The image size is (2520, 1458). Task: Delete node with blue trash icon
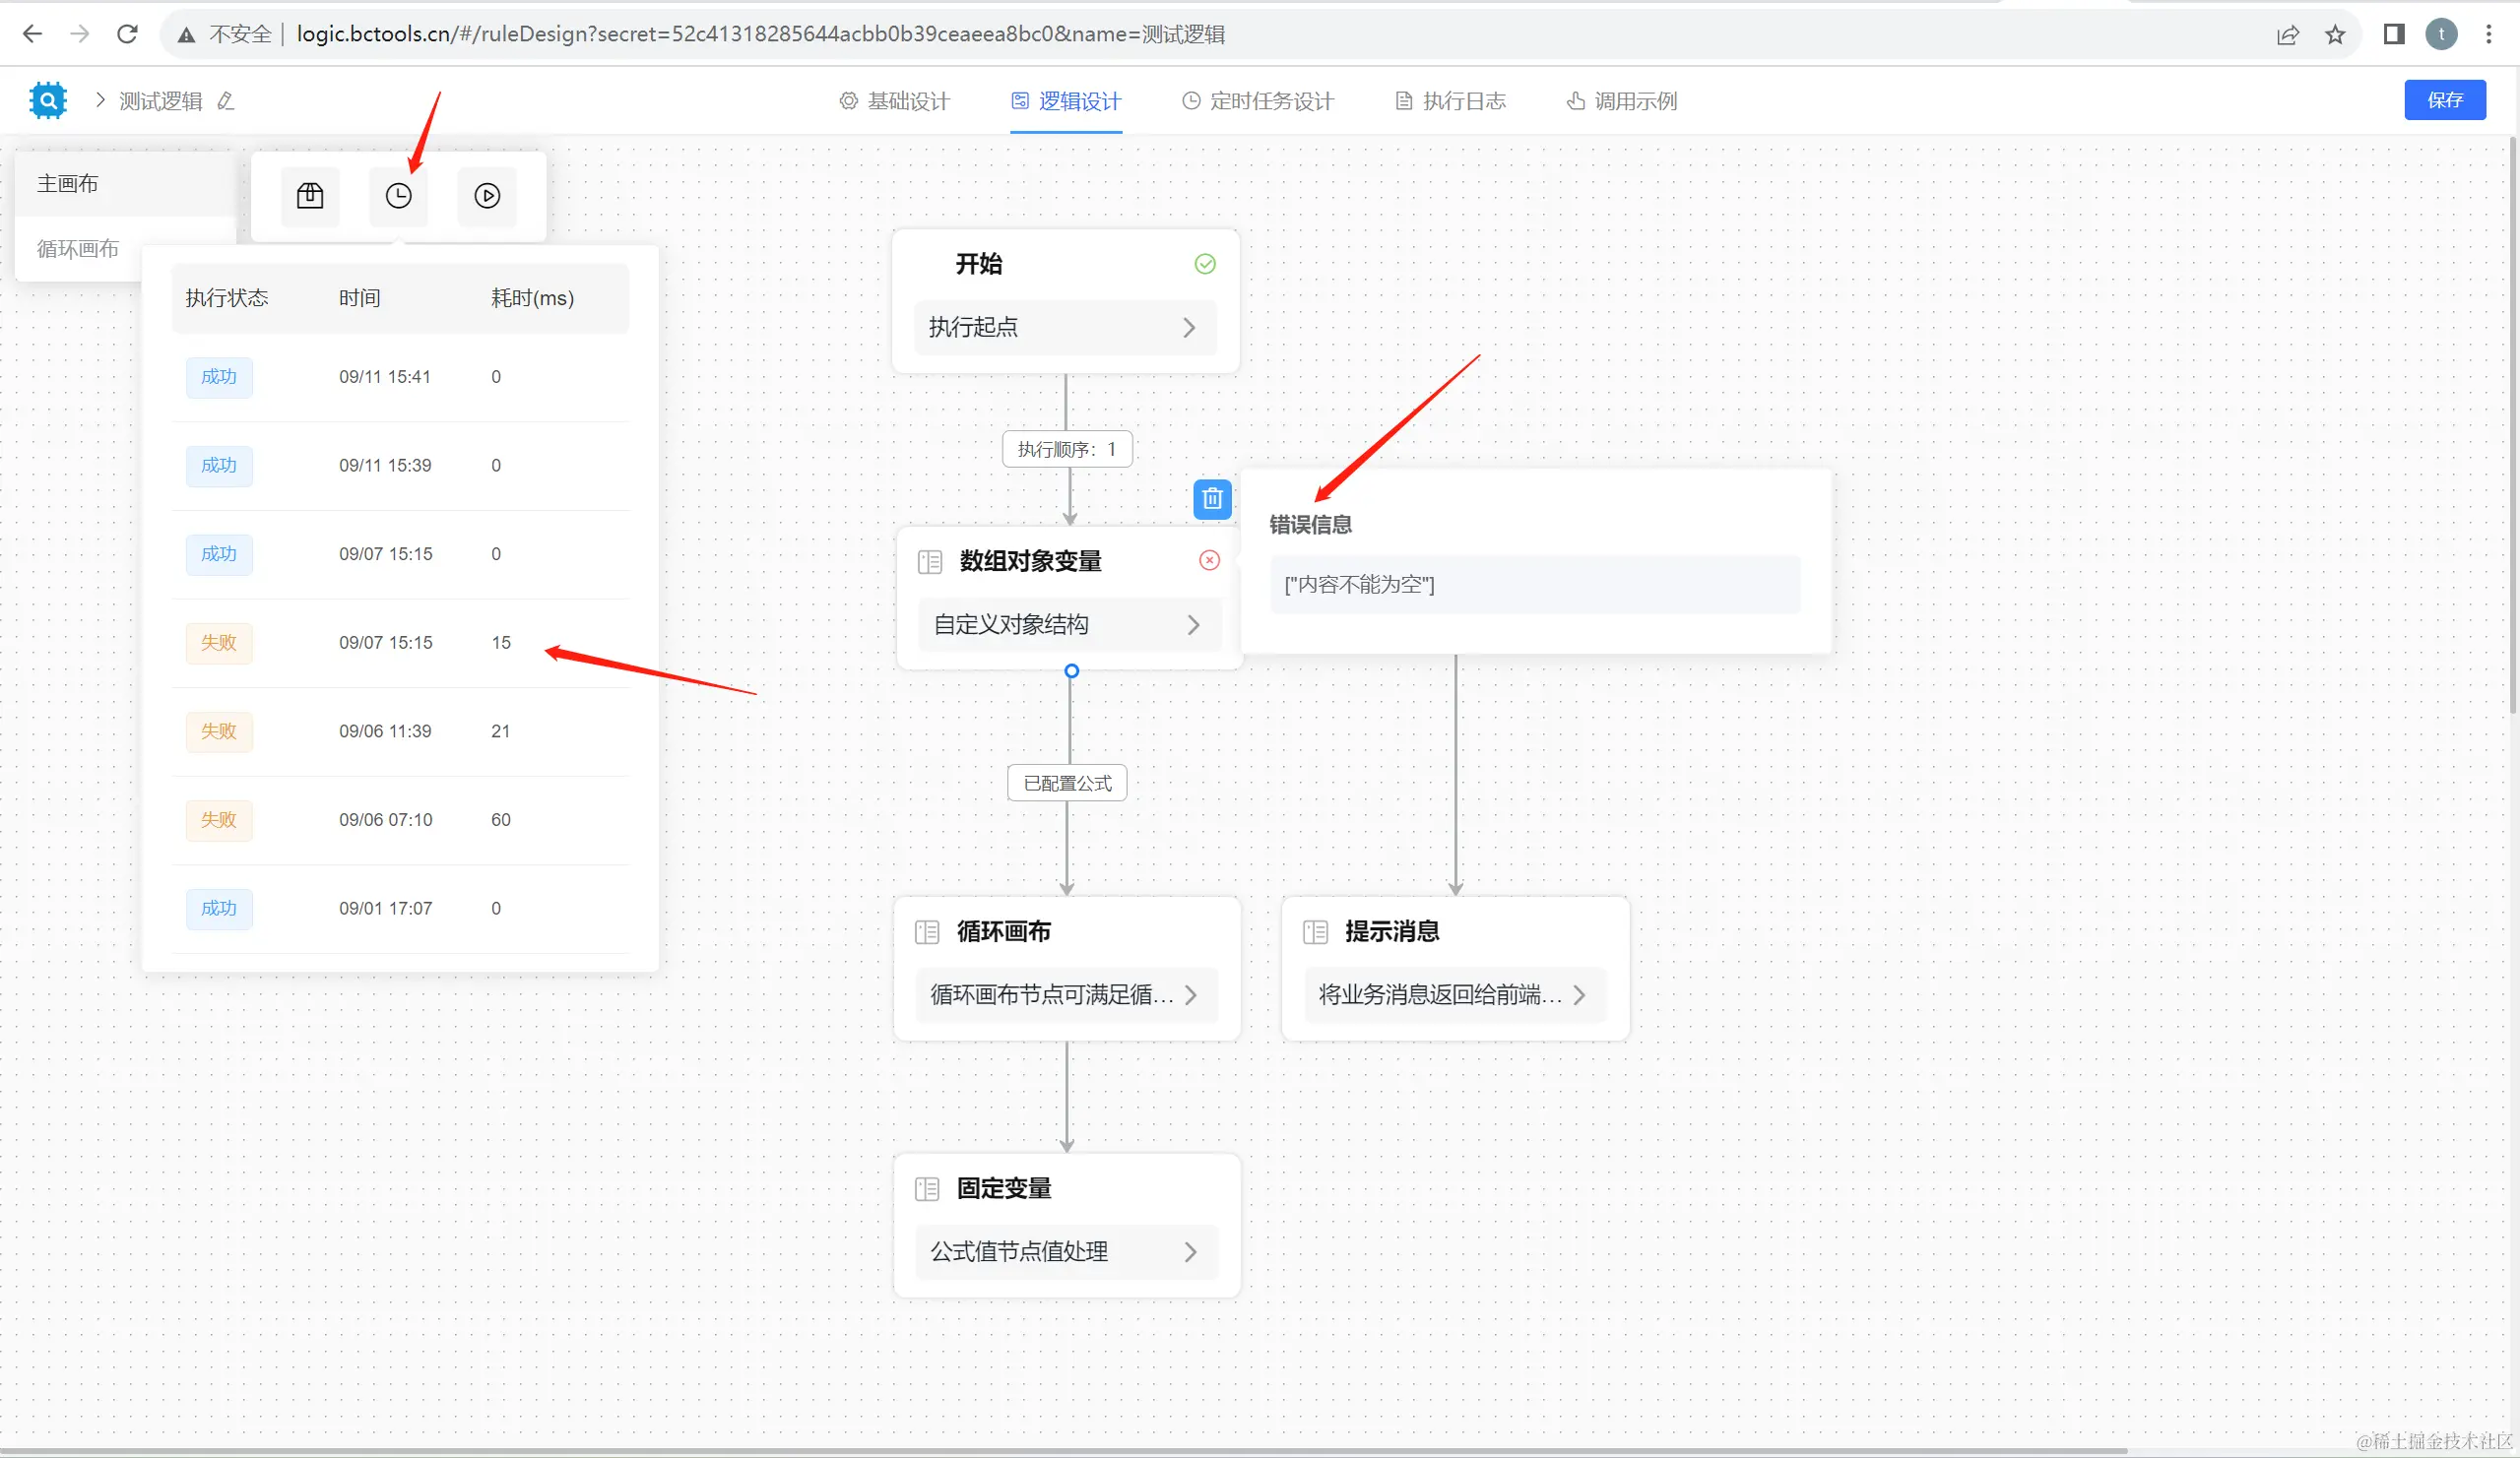1212,498
